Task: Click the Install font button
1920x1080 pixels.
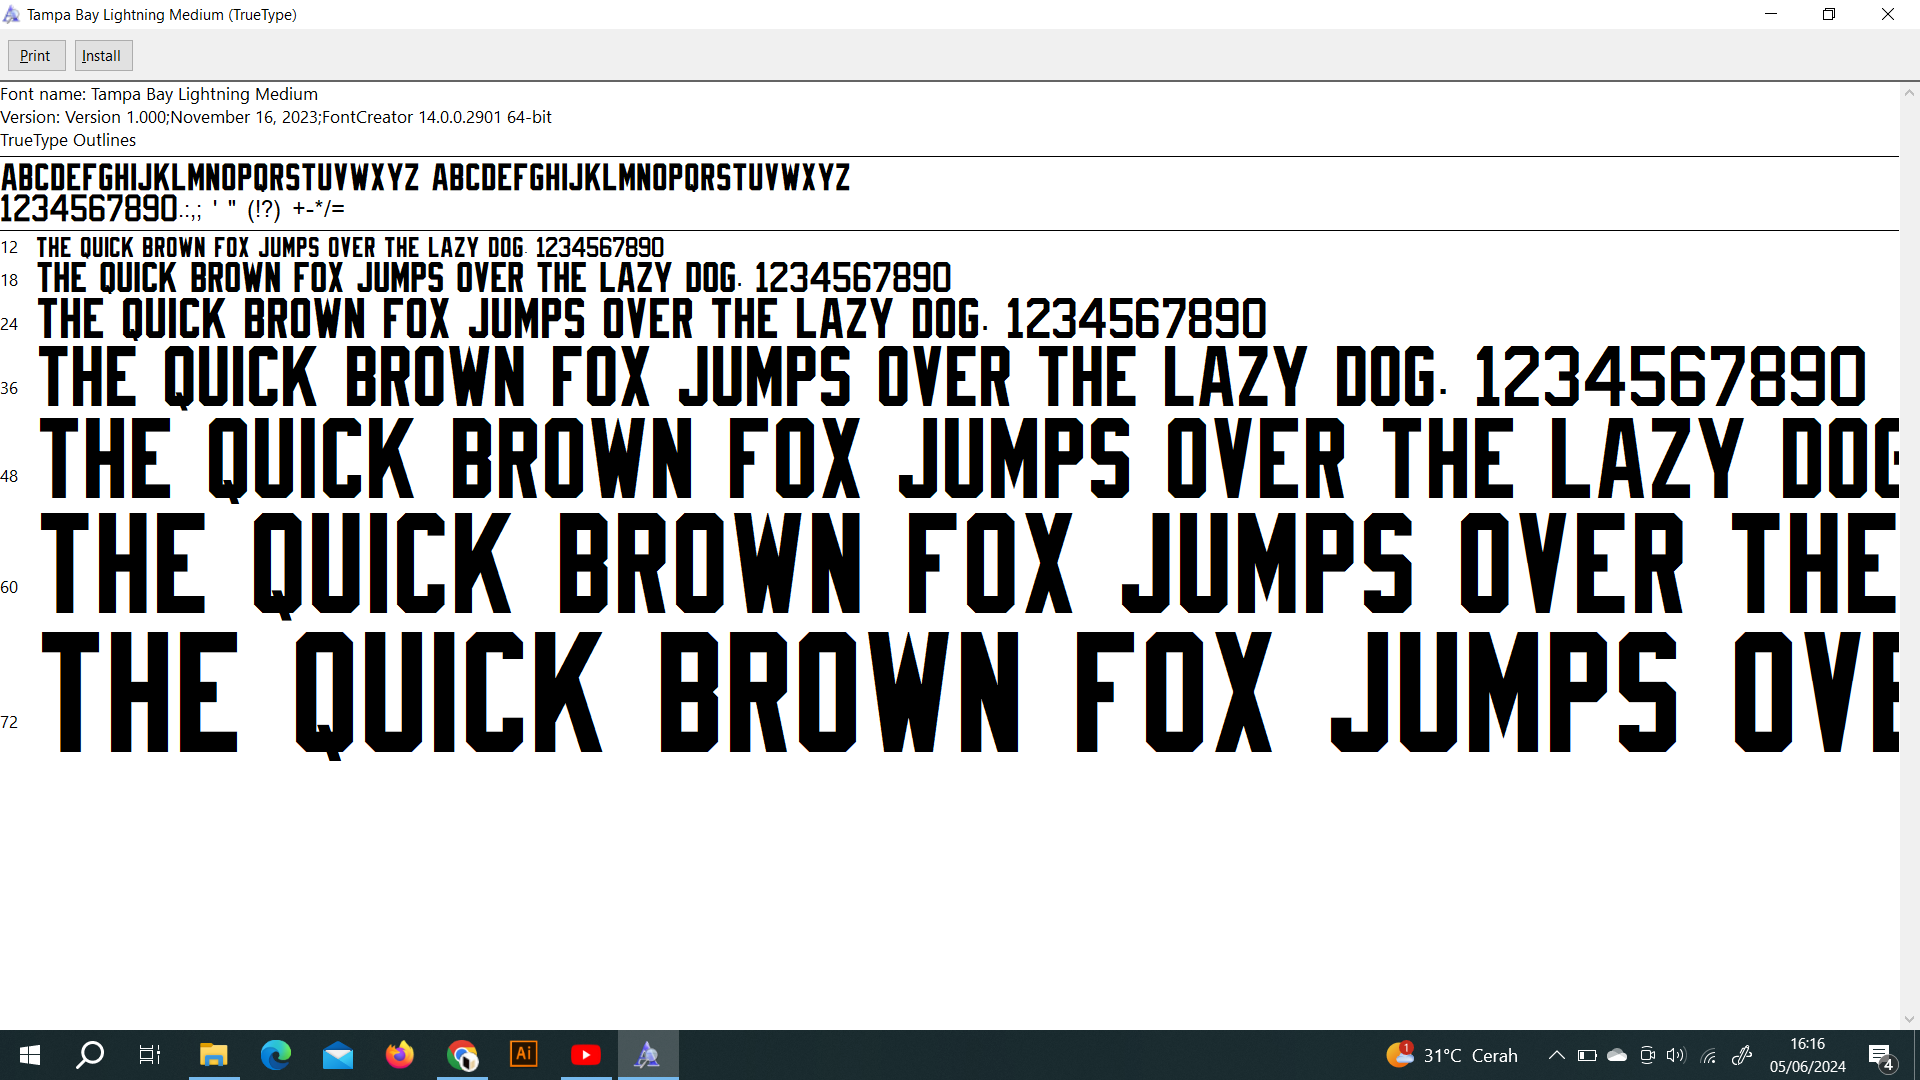Action: 102,56
